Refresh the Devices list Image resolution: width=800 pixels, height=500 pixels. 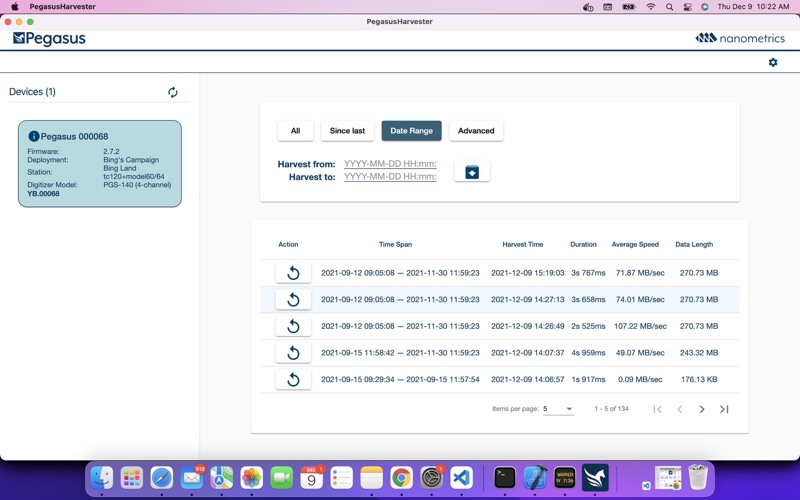tap(173, 92)
